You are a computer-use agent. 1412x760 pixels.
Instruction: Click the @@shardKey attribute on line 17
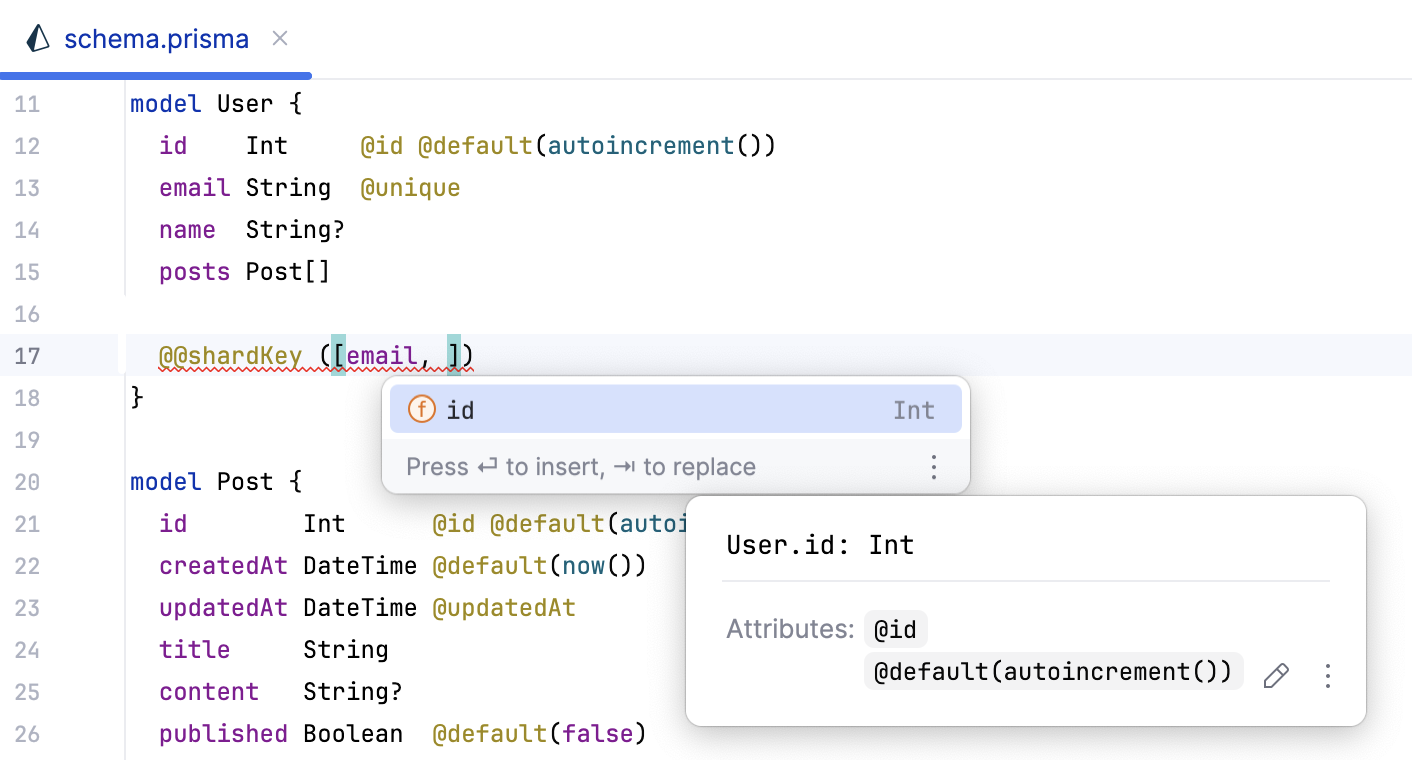click(x=230, y=356)
